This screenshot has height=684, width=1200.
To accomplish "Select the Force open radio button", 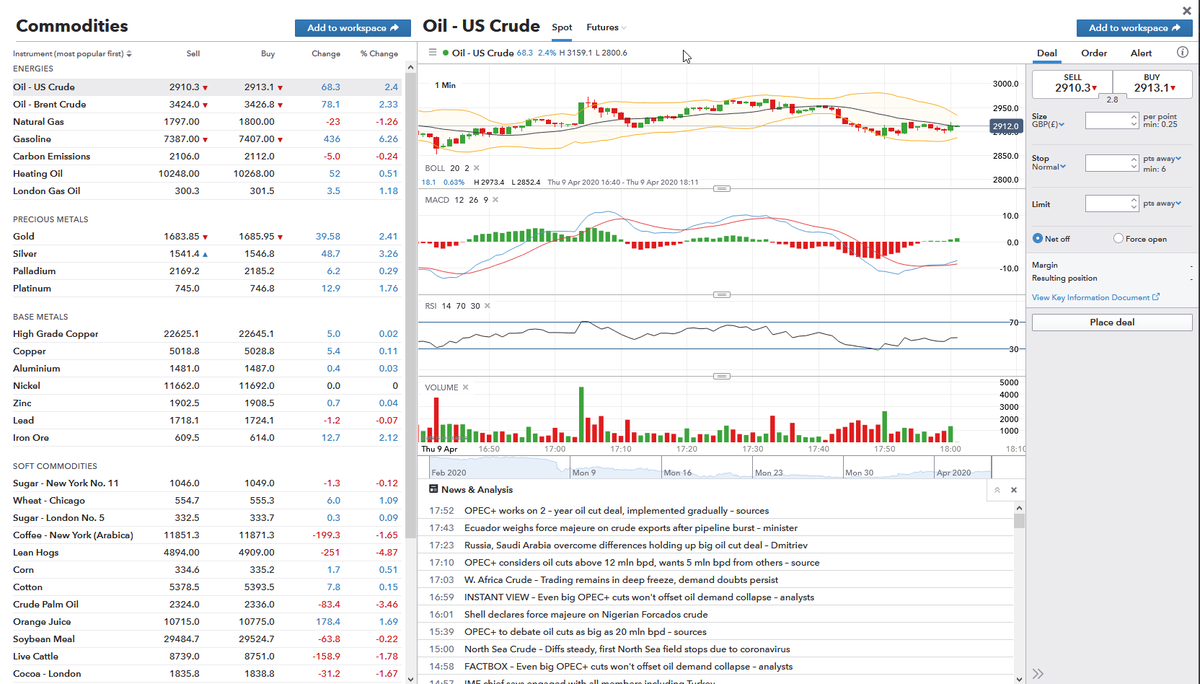I will point(1118,239).
